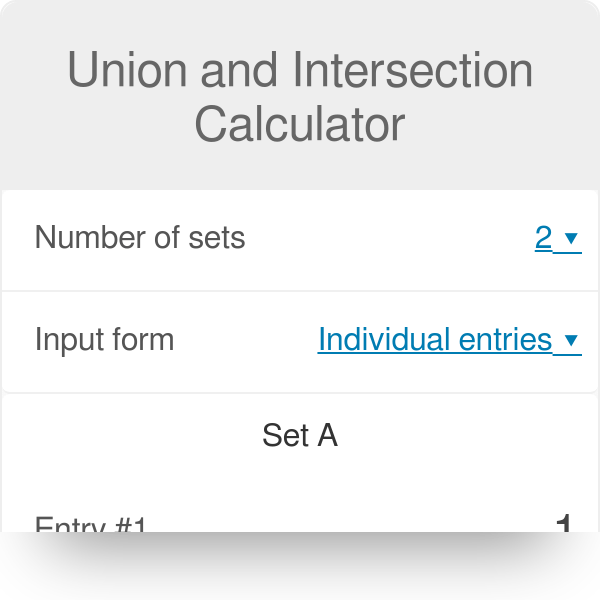Click the Entry #1 label text

(90, 524)
